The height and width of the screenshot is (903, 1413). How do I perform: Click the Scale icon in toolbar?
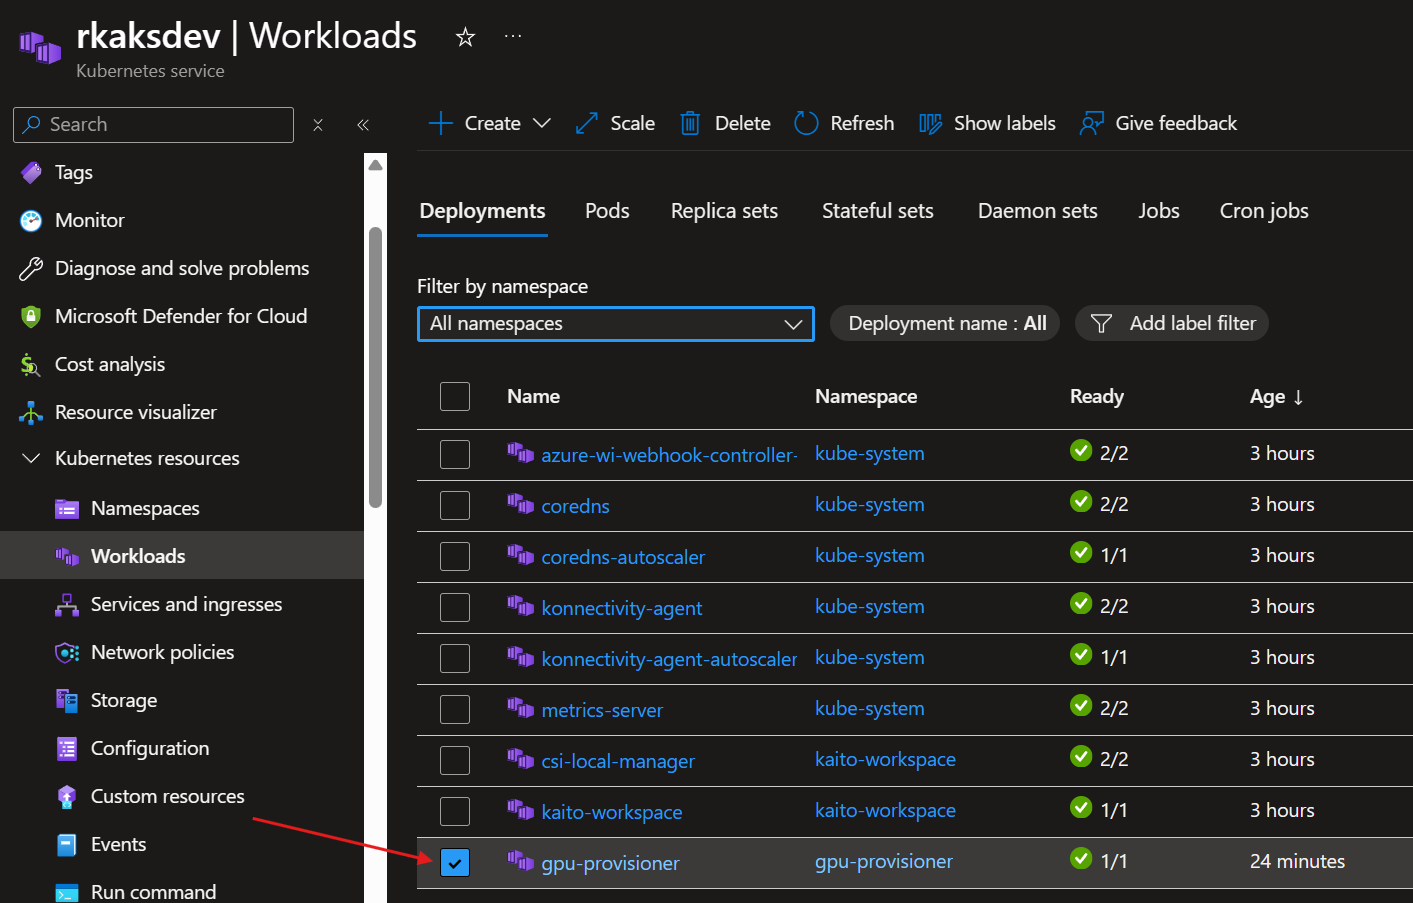pos(587,123)
